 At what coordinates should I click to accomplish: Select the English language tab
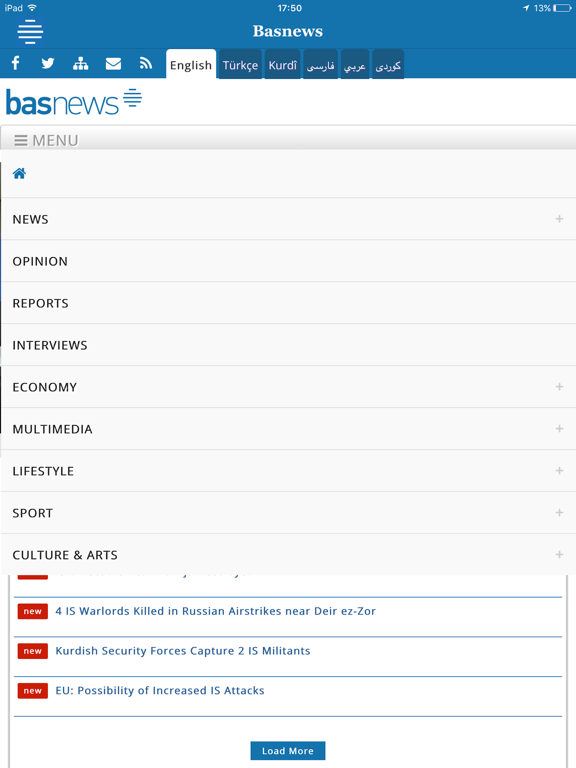point(191,64)
